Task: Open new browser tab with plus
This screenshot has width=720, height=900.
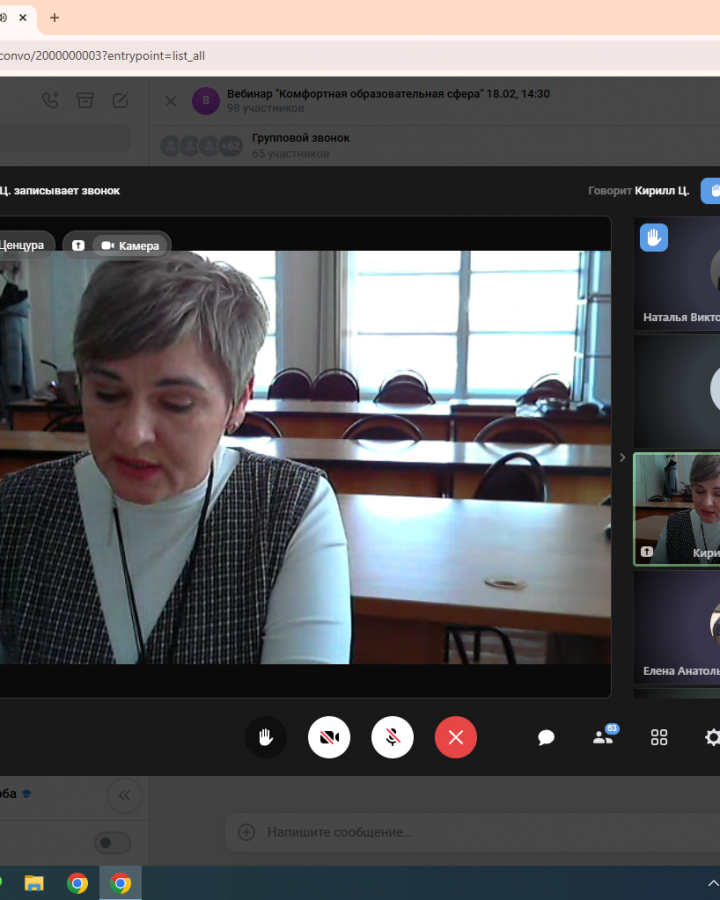Action: tap(54, 18)
